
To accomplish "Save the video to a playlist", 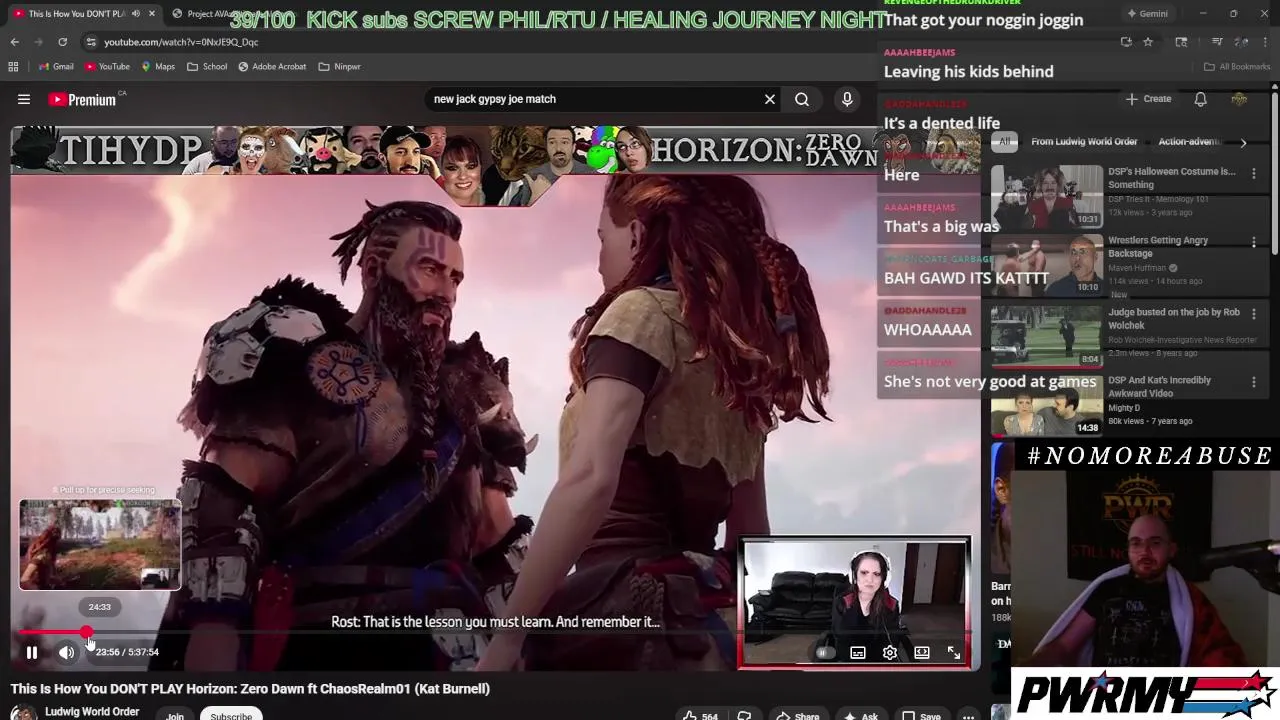I will tap(921, 715).
